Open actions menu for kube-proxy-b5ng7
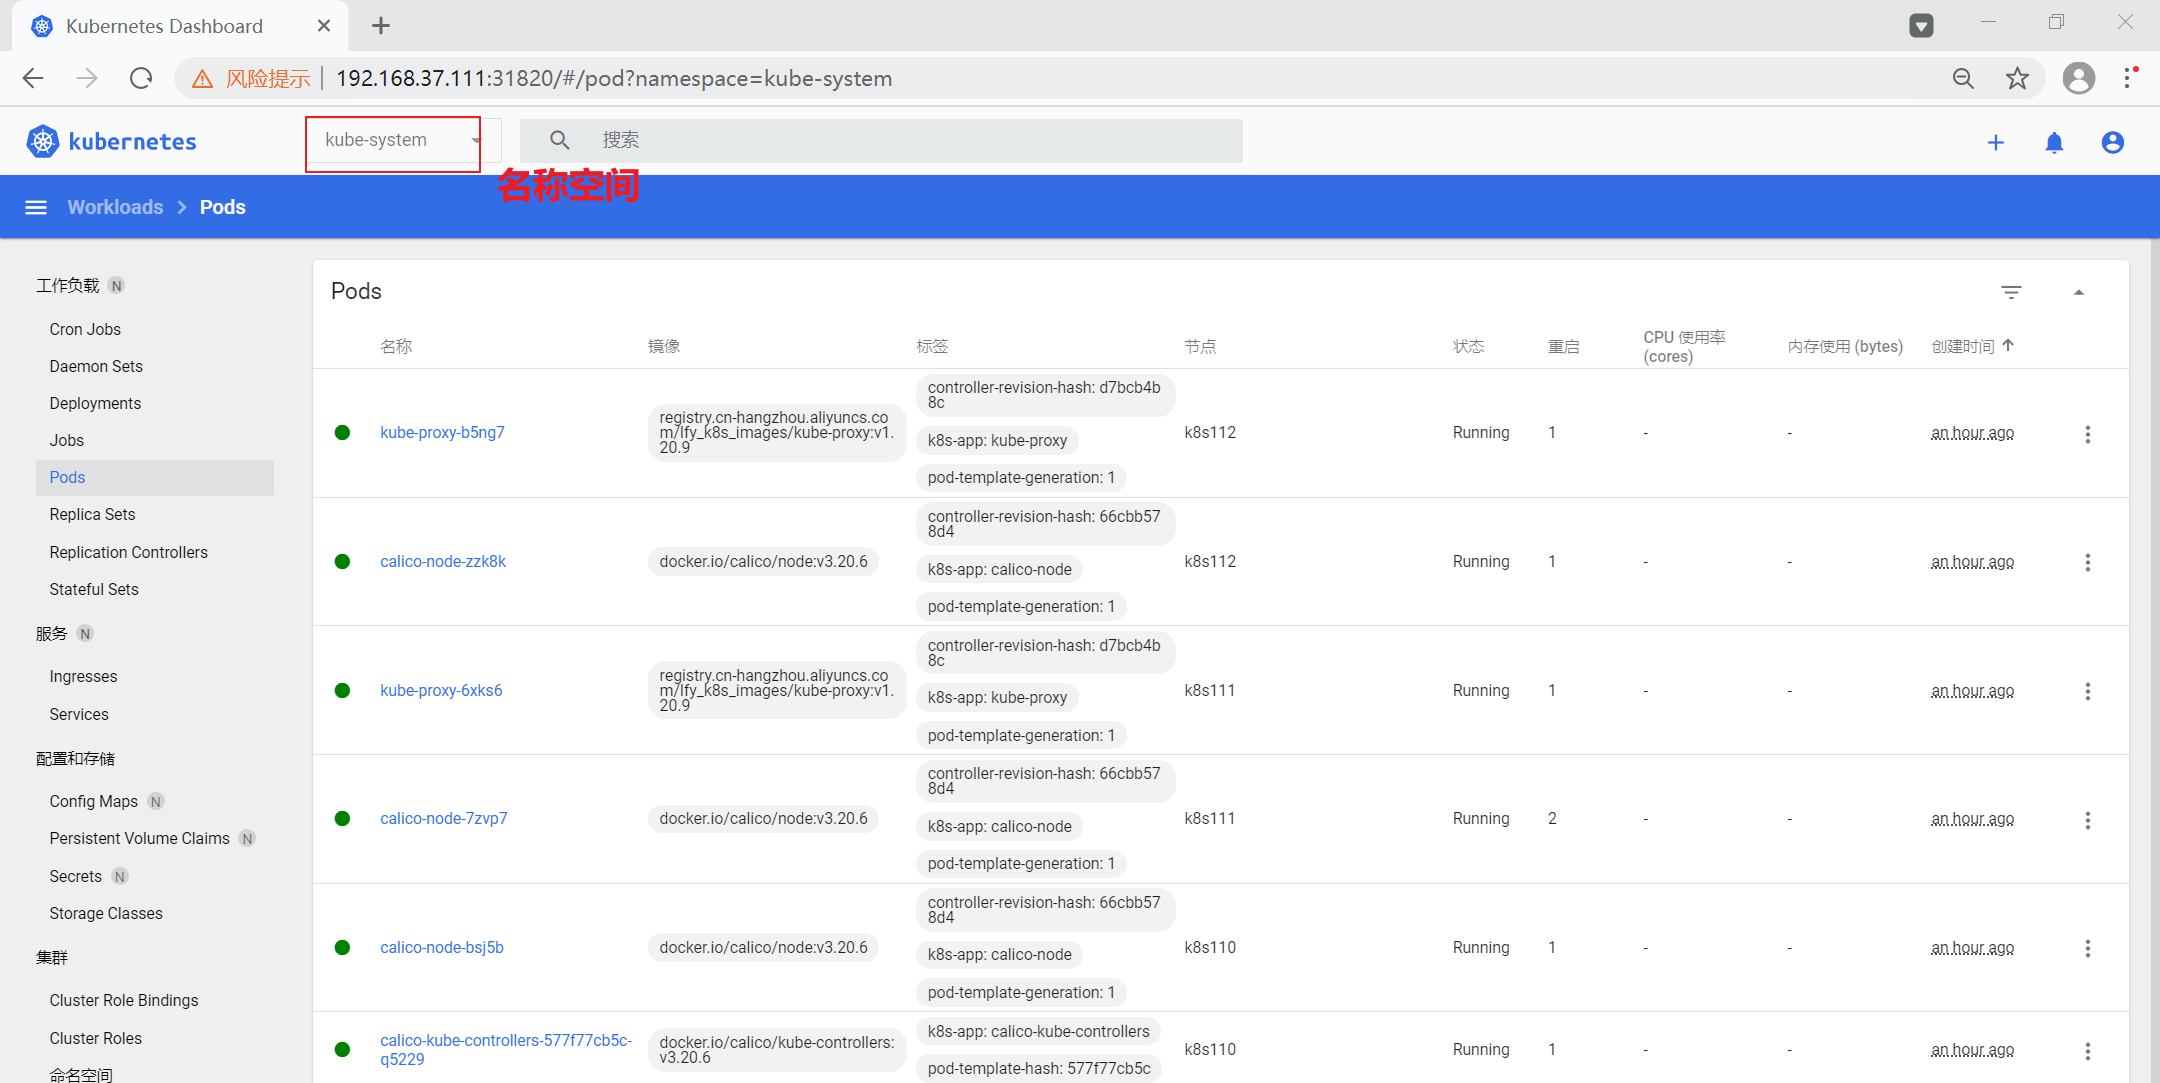Viewport: 2160px width, 1083px height. [2087, 434]
